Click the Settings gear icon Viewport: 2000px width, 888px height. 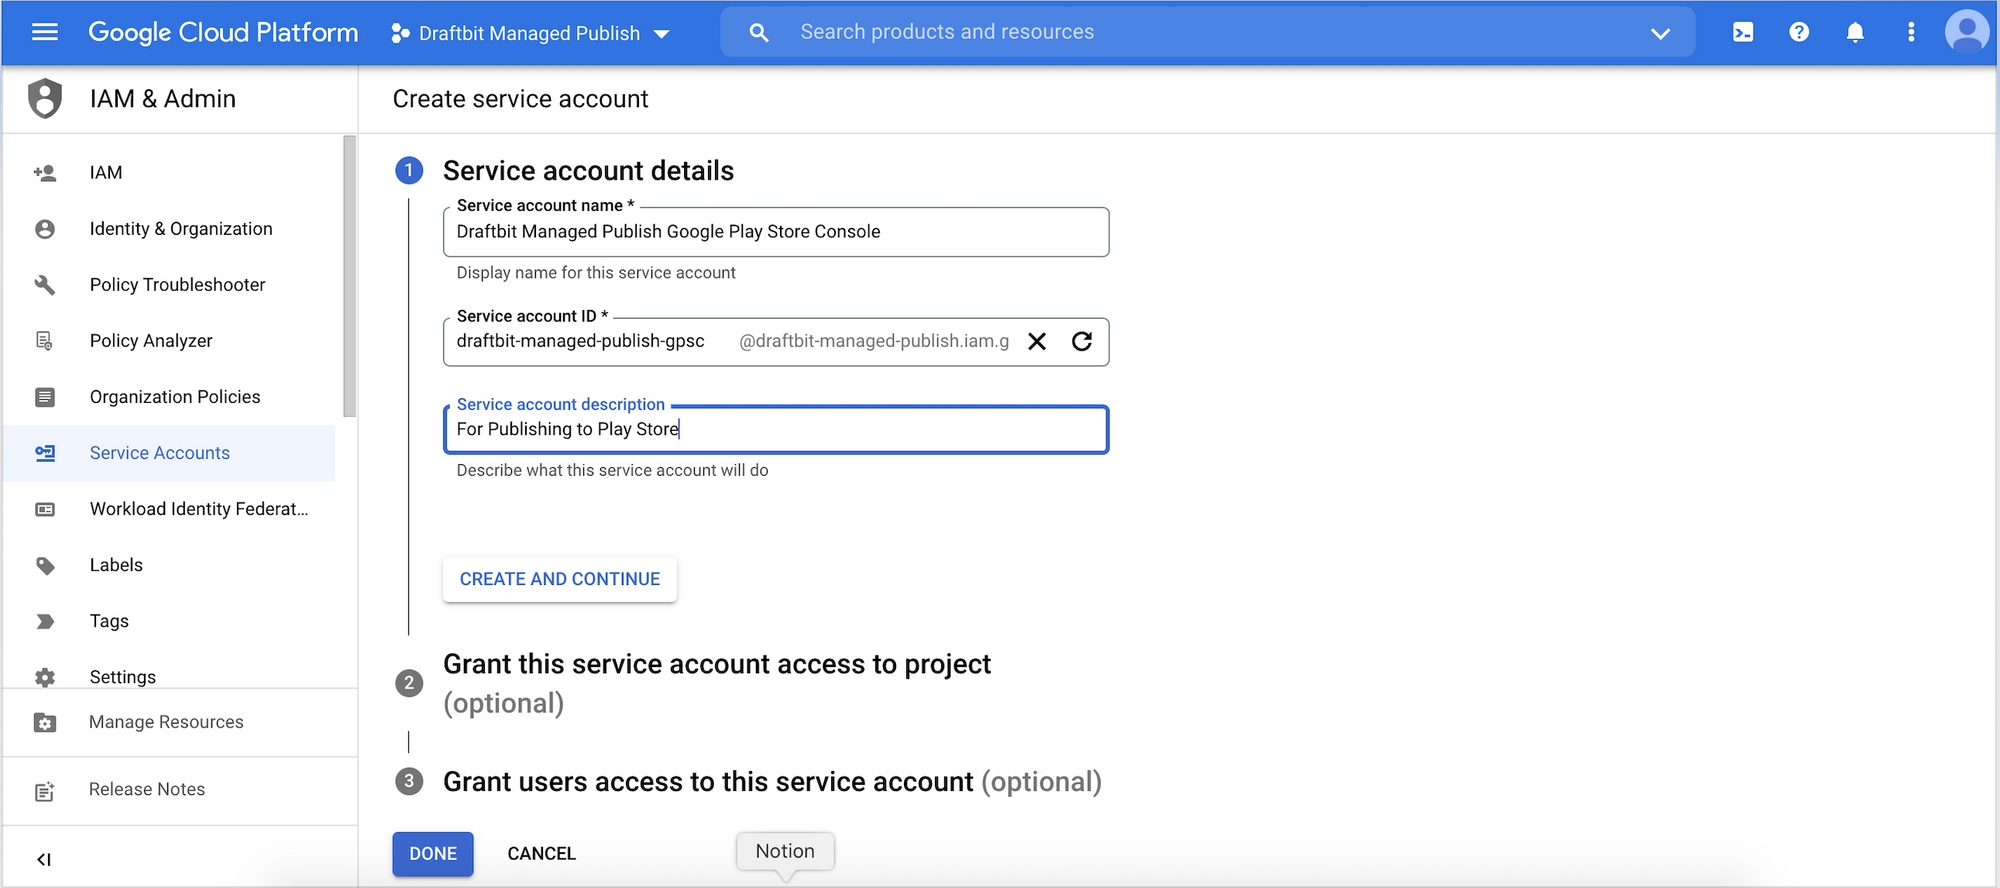click(45, 677)
